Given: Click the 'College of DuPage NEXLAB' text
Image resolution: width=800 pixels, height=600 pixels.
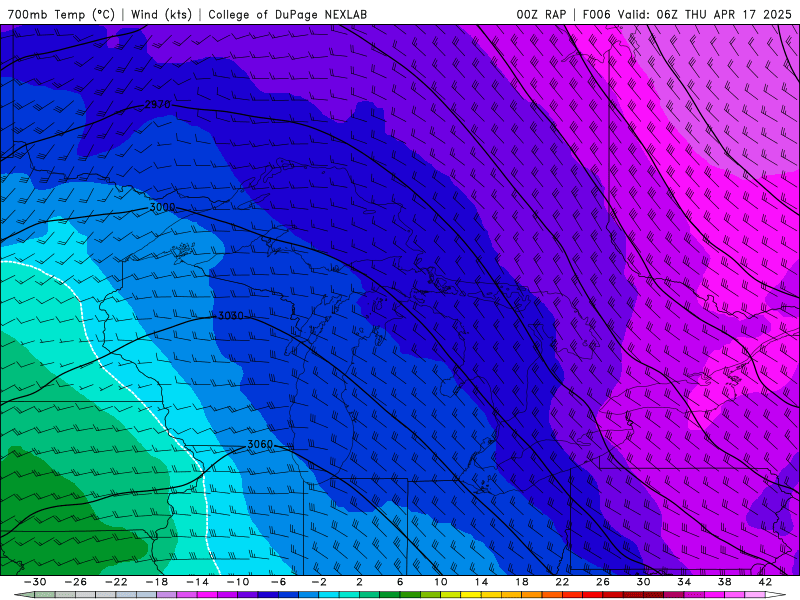Looking at the screenshot, I should click(287, 14).
